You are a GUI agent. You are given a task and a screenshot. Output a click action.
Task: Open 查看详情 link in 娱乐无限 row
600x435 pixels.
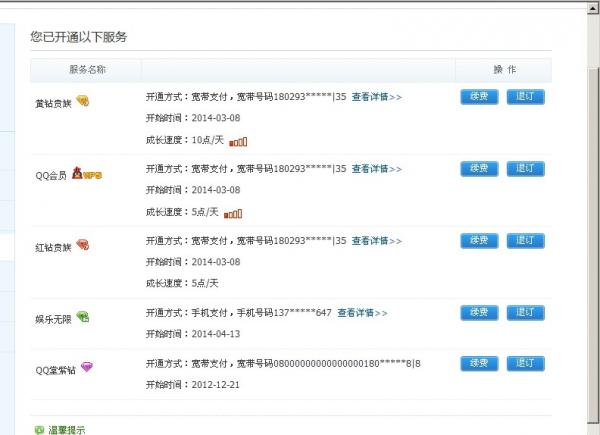click(362, 313)
